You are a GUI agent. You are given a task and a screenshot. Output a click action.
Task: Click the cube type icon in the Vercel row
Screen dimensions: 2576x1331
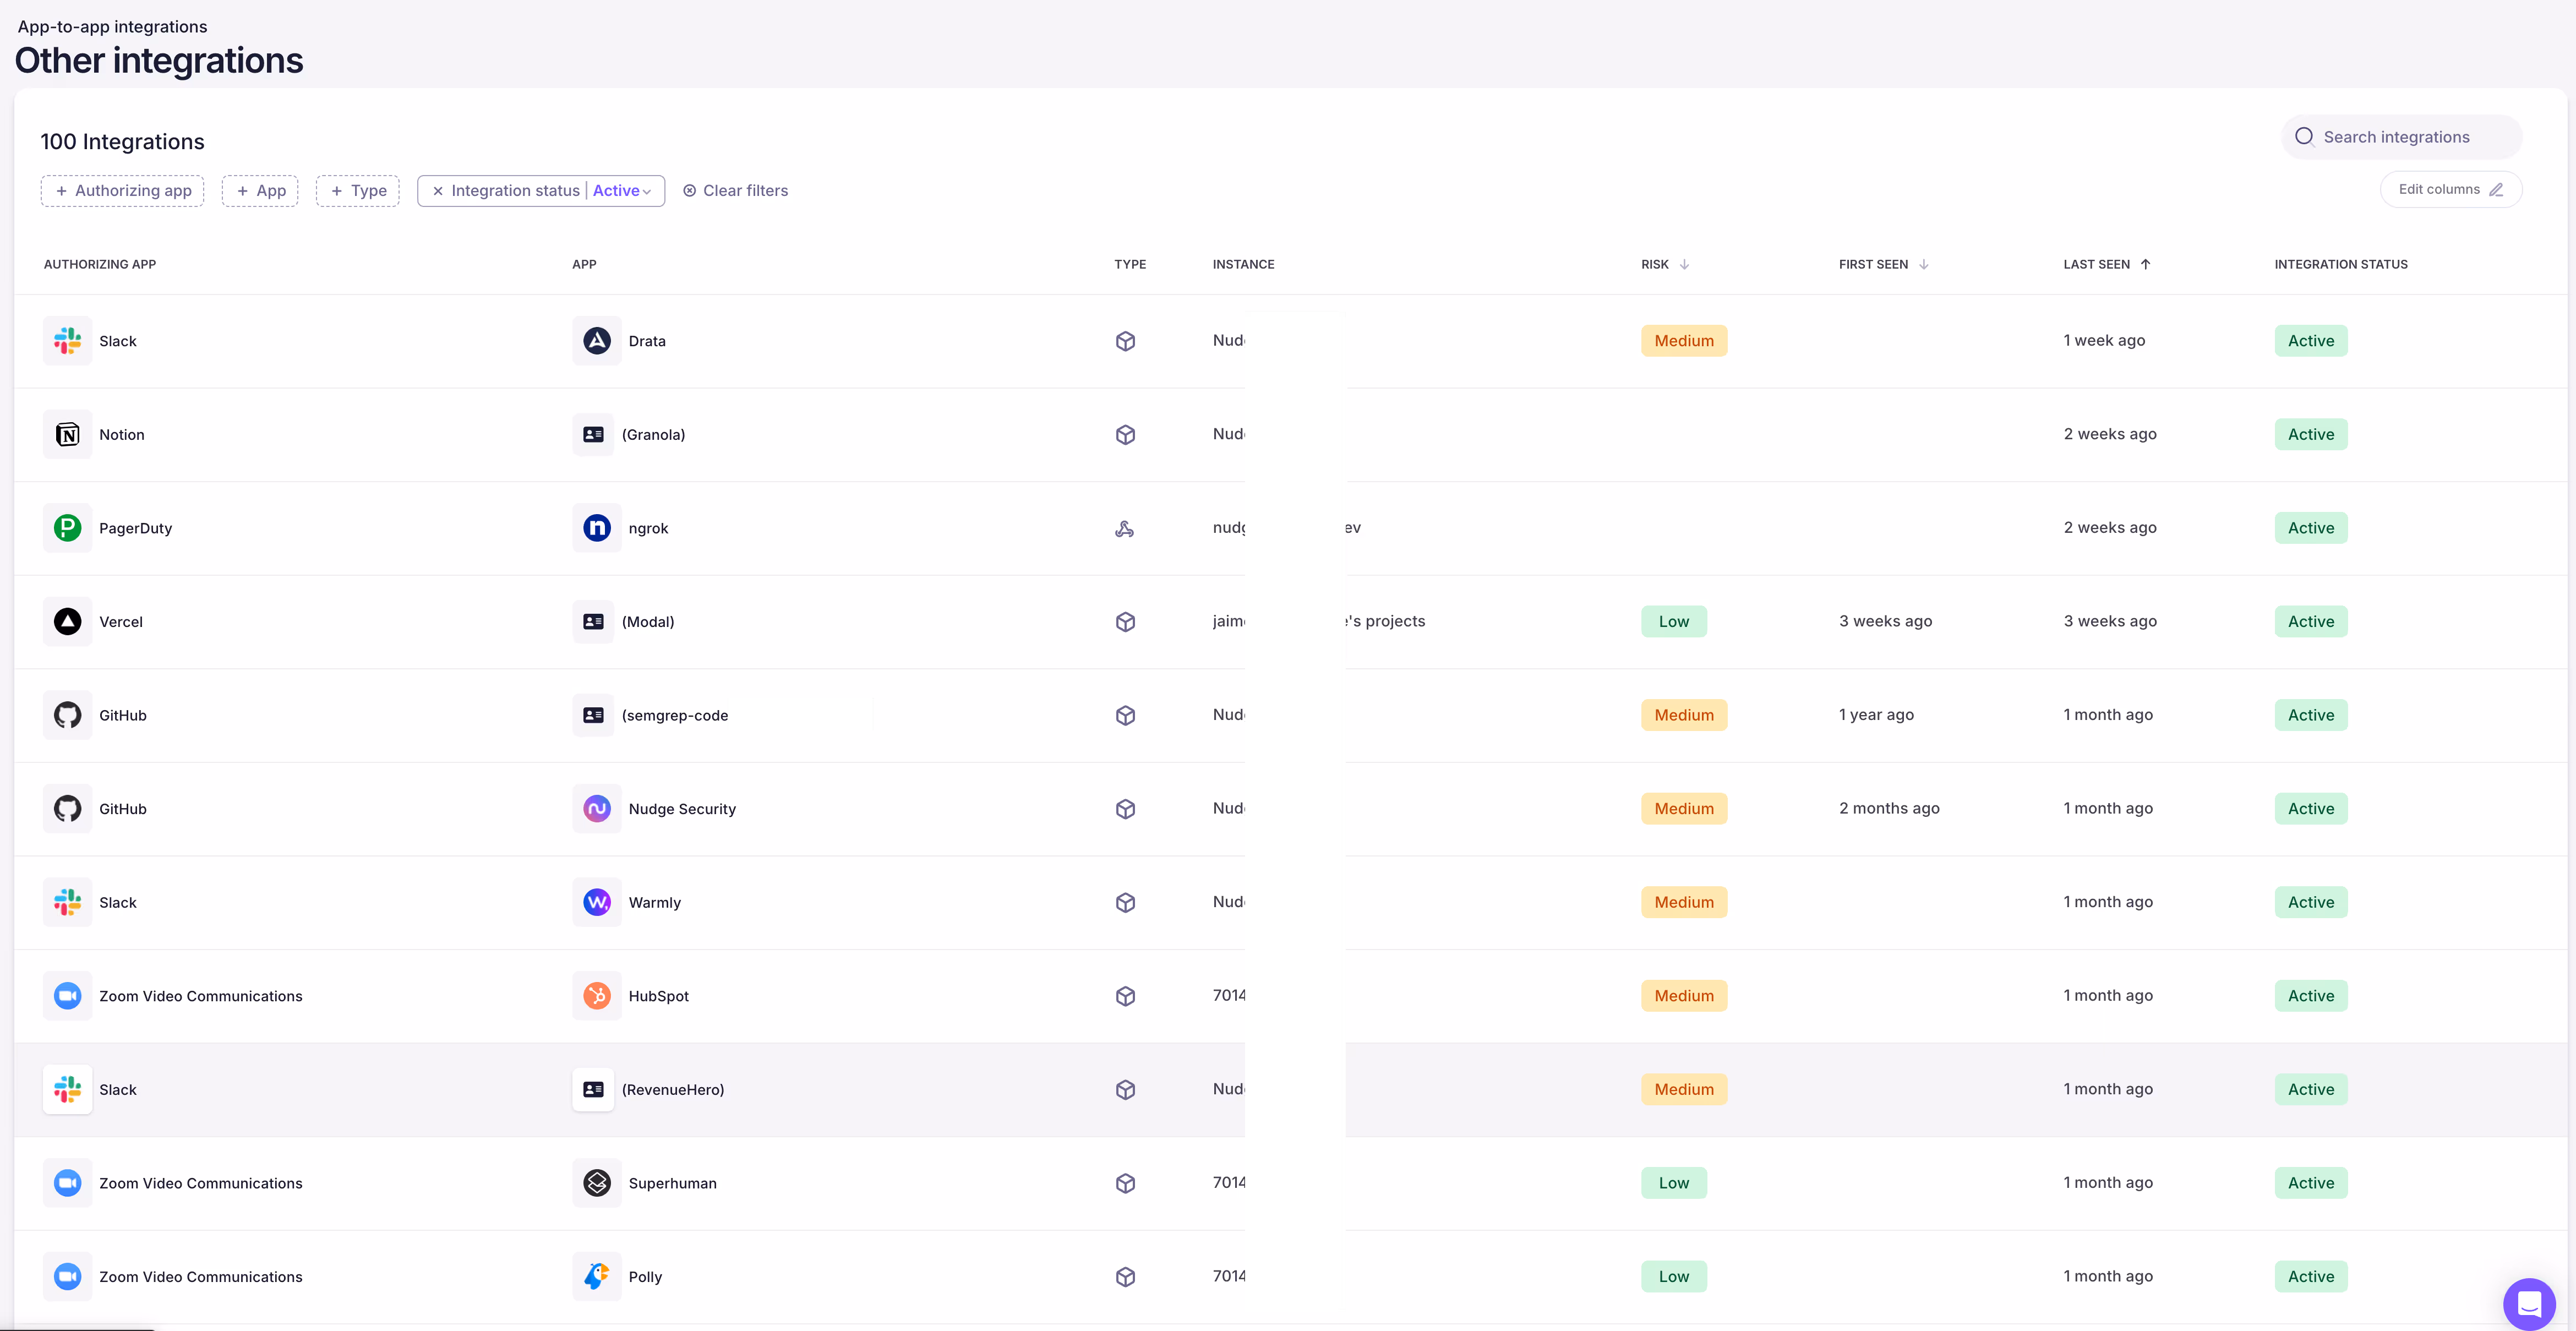click(x=1125, y=622)
